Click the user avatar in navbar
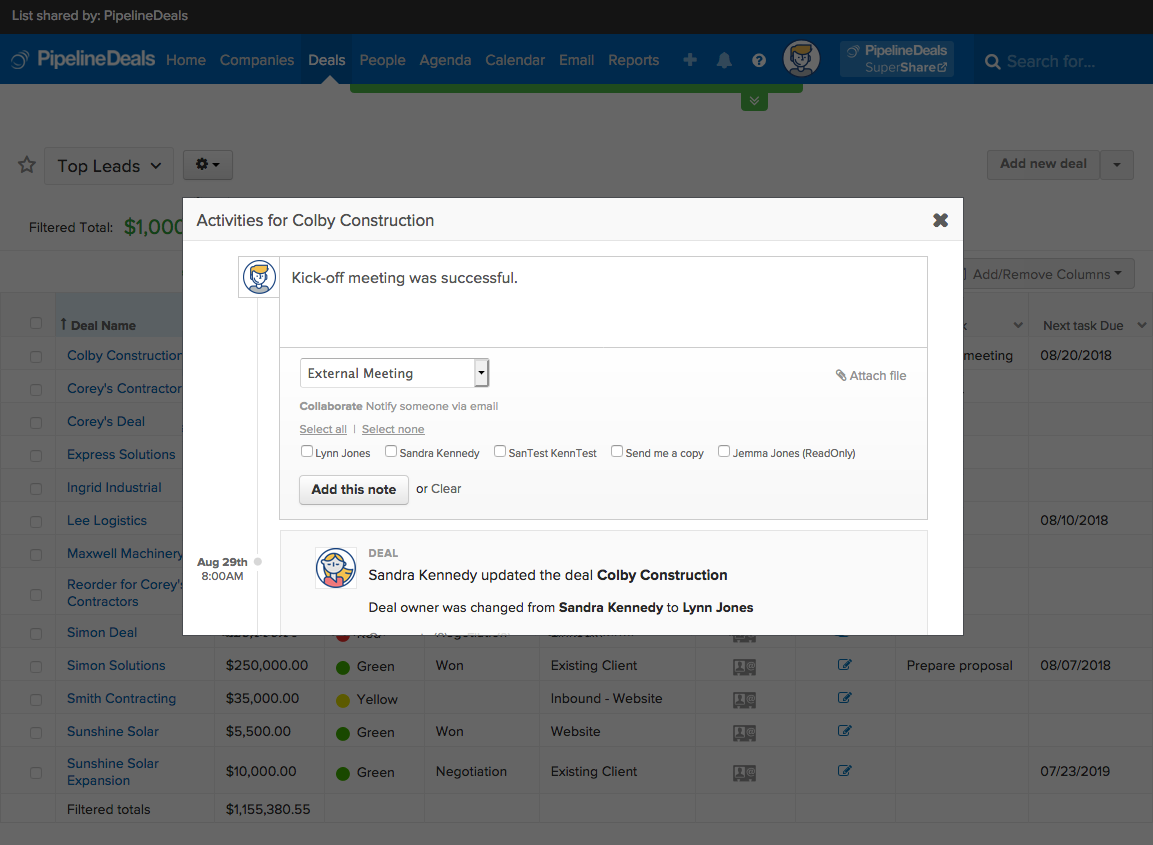The width and height of the screenshot is (1153, 845). point(802,59)
